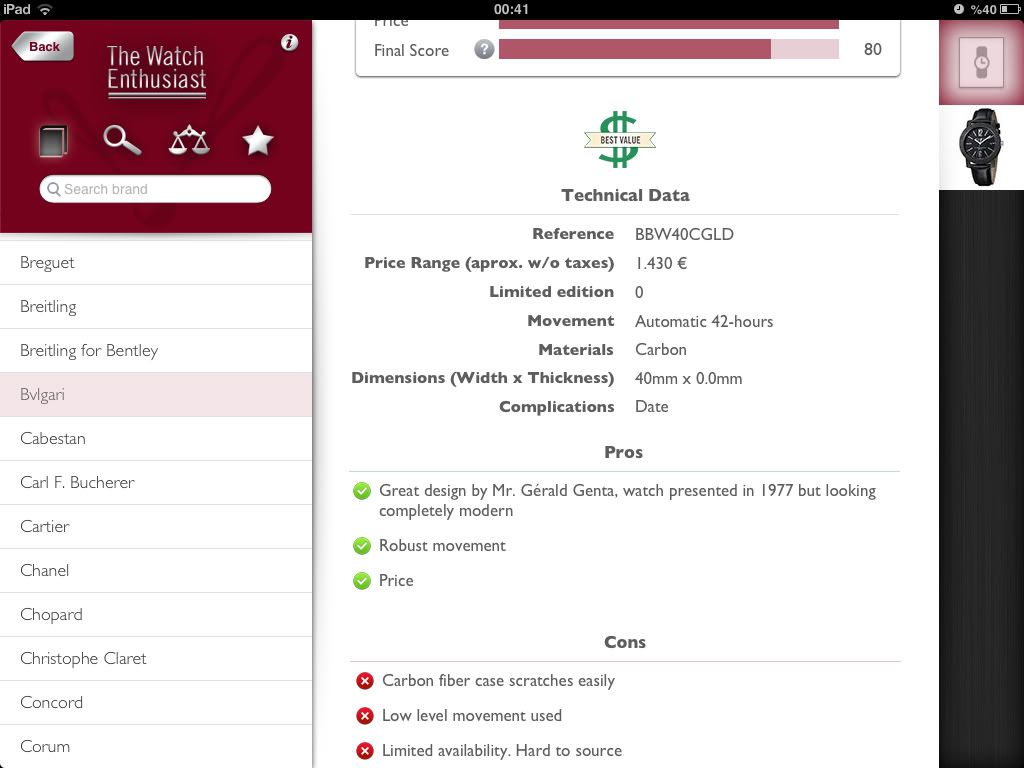Tap the dimensions value 40mm x 0.0mm

click(688, 378)
